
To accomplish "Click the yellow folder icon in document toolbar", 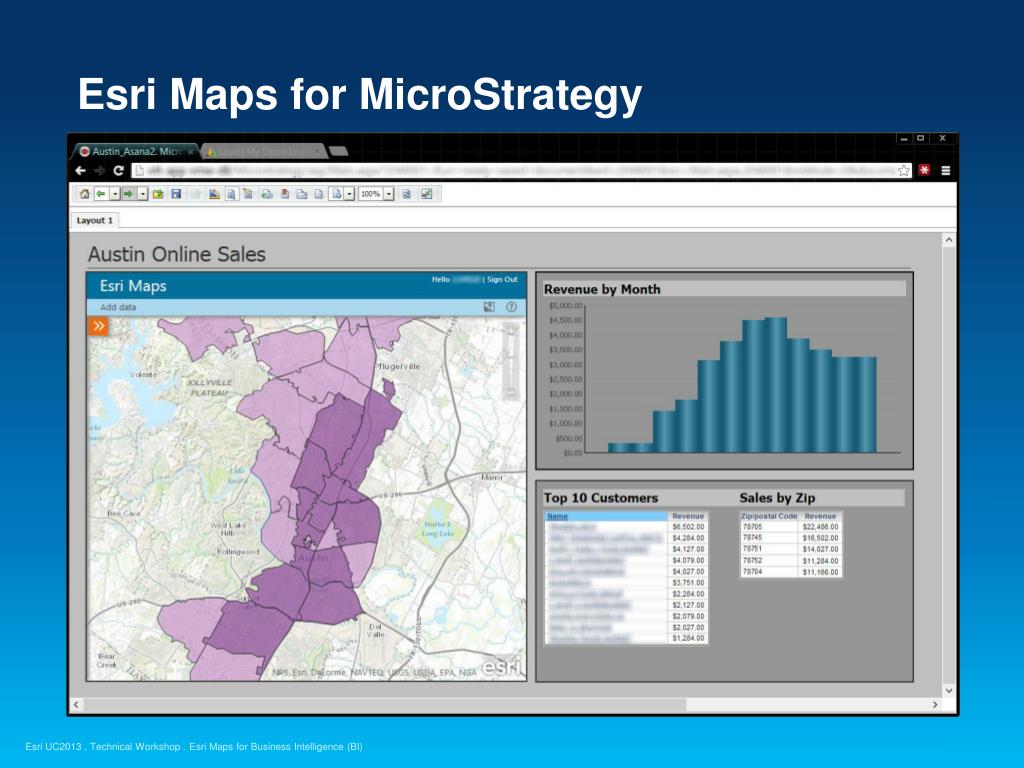I will click(158, 194).
